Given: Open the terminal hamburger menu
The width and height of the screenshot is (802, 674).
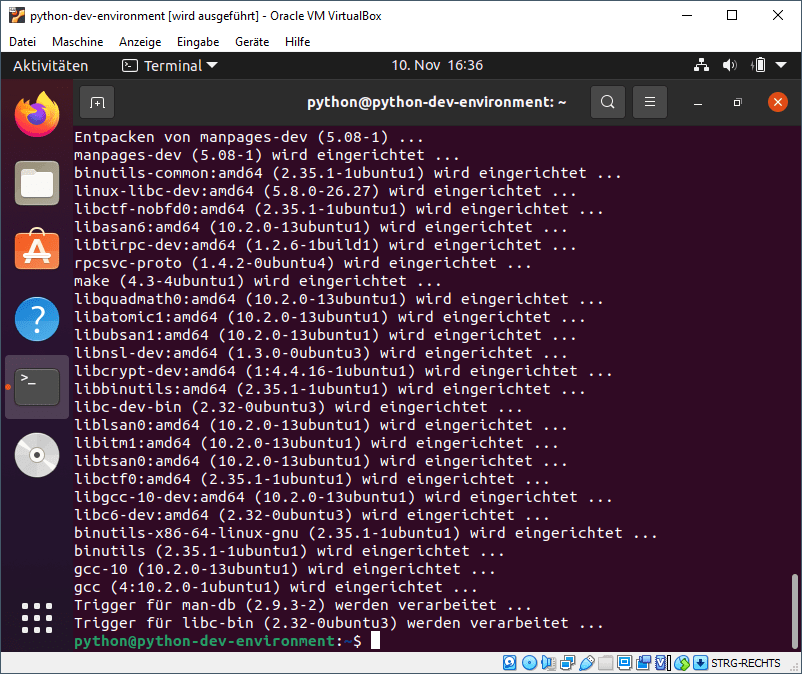Looking at the screenshot, I should [x=649, y=102].
